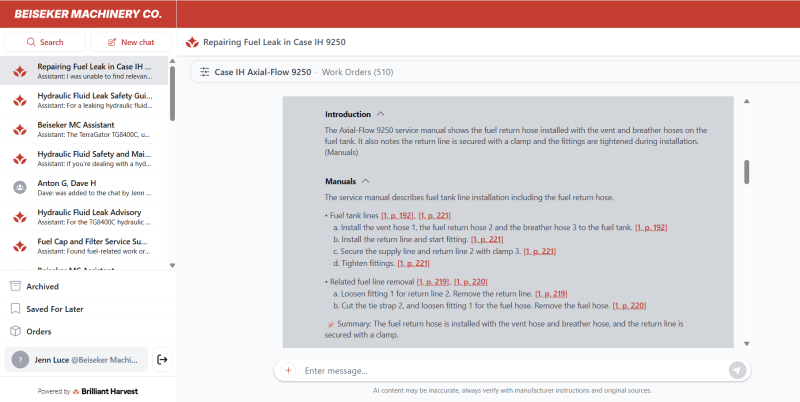This screenshot has width=800, height=402.
Task: Open the Hydraulic Fluid Safety and Mai... chat
Action: (x=84, y=158)
